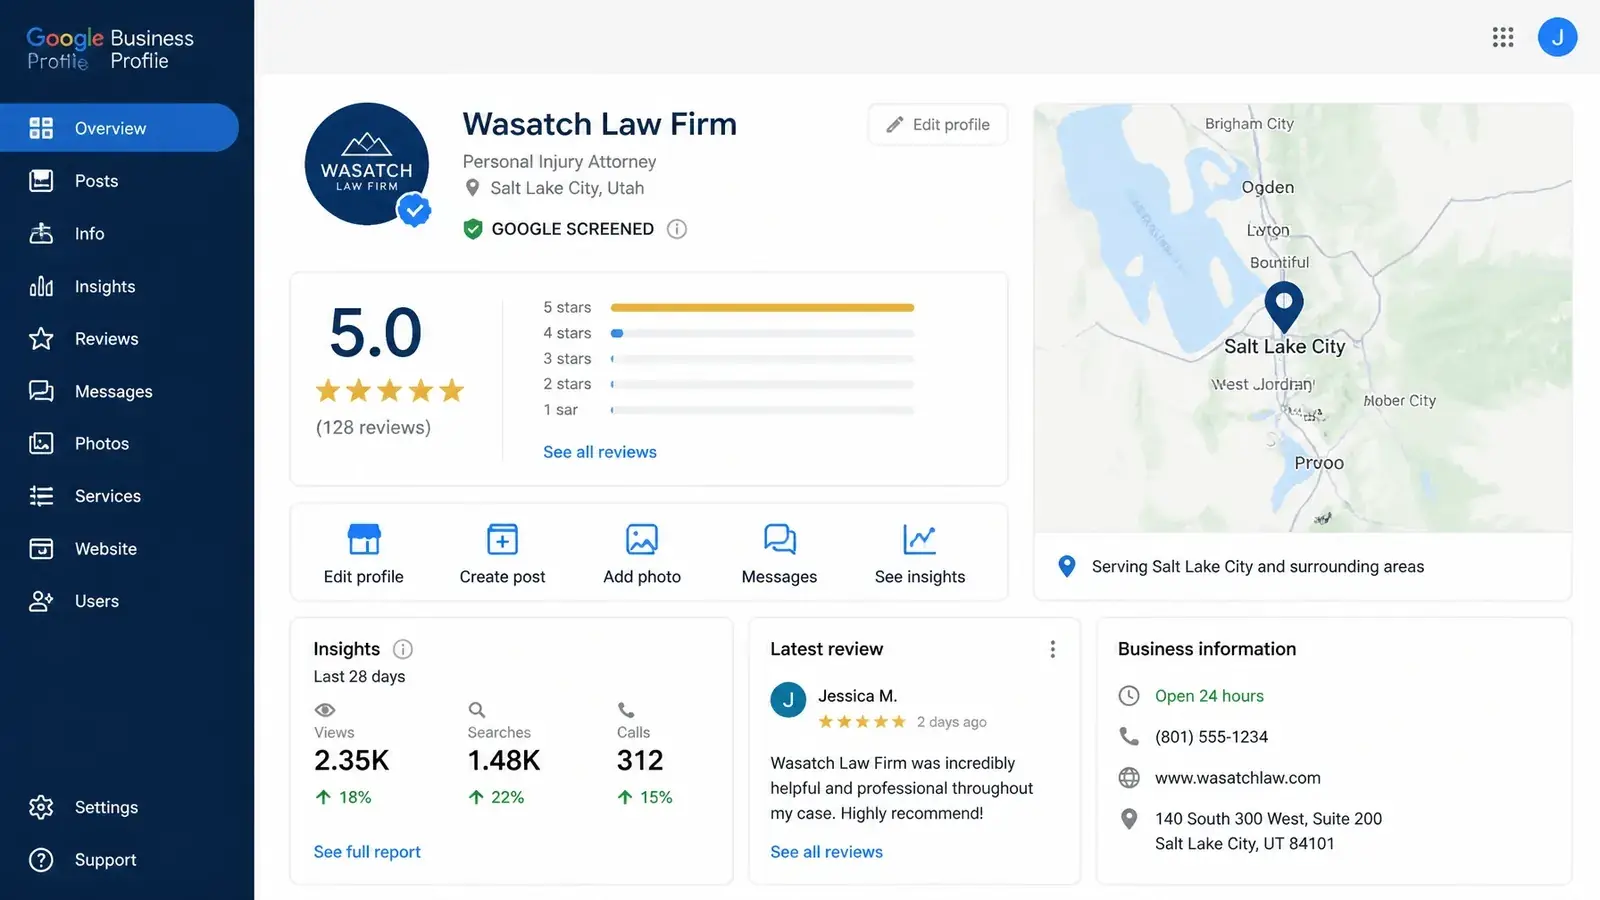Viewport: 1600px width, 900px height.
Task: Click the 4 stars rating bar
Action: [x=762, y=333]
